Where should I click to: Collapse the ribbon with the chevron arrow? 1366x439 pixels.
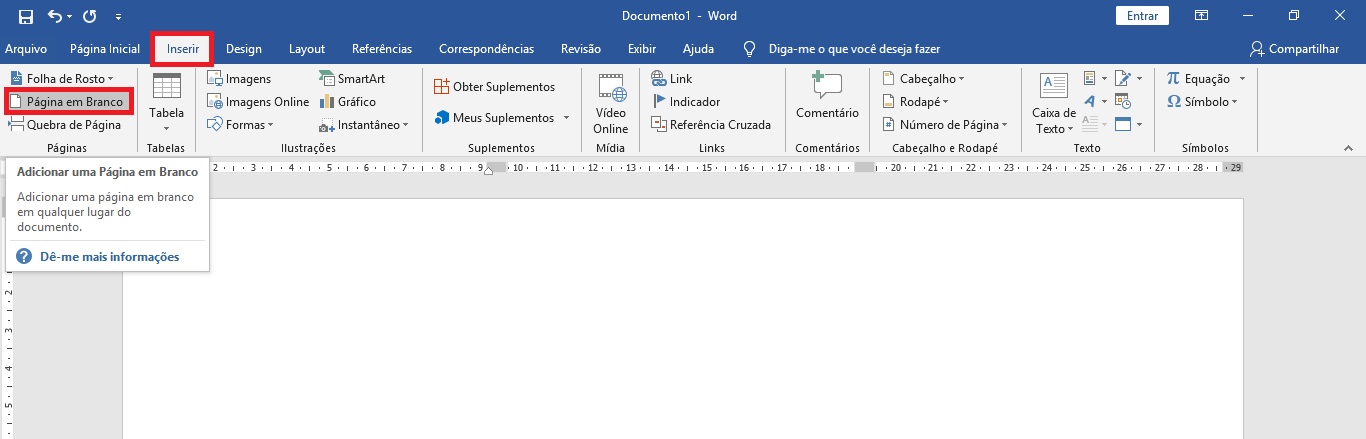pos(1347,148)
